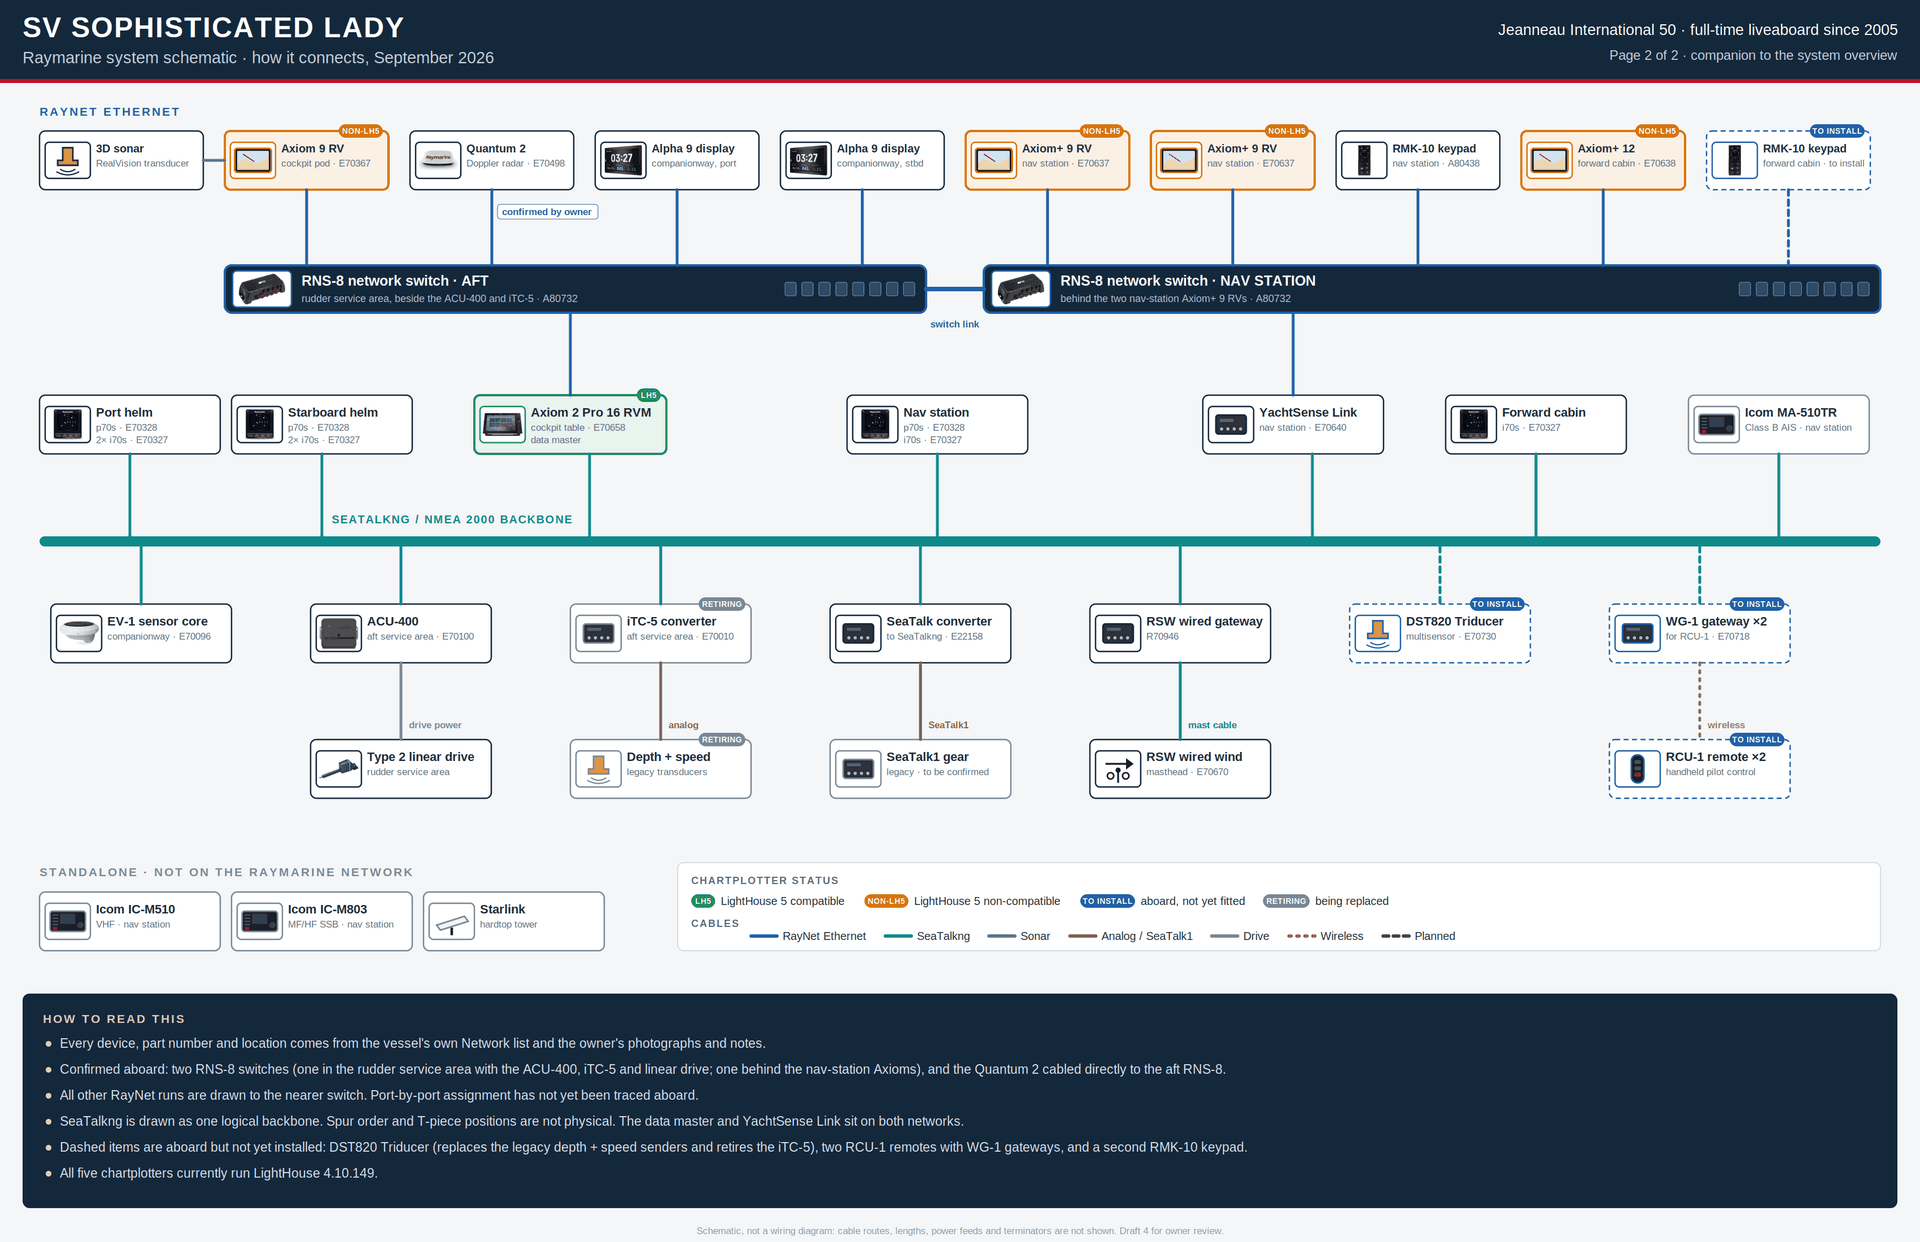Click the 'switch link' label

(x=955, y=324)
